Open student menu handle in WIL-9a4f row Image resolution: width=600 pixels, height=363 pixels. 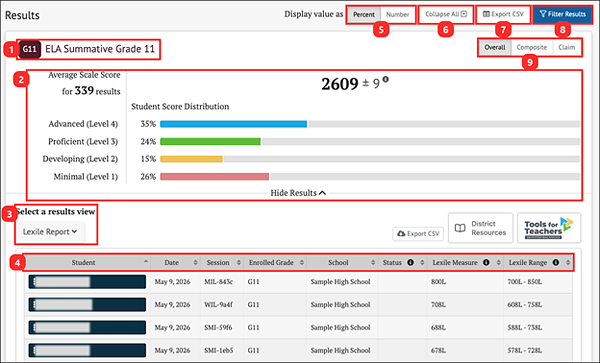pyautogui.click(x=34, y=304)
